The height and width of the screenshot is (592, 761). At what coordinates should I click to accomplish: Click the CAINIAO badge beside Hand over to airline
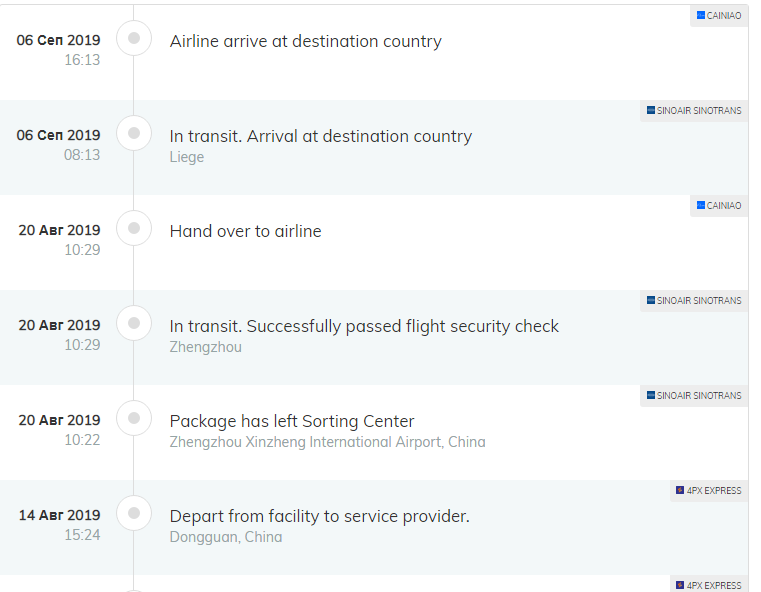(719, 205)
